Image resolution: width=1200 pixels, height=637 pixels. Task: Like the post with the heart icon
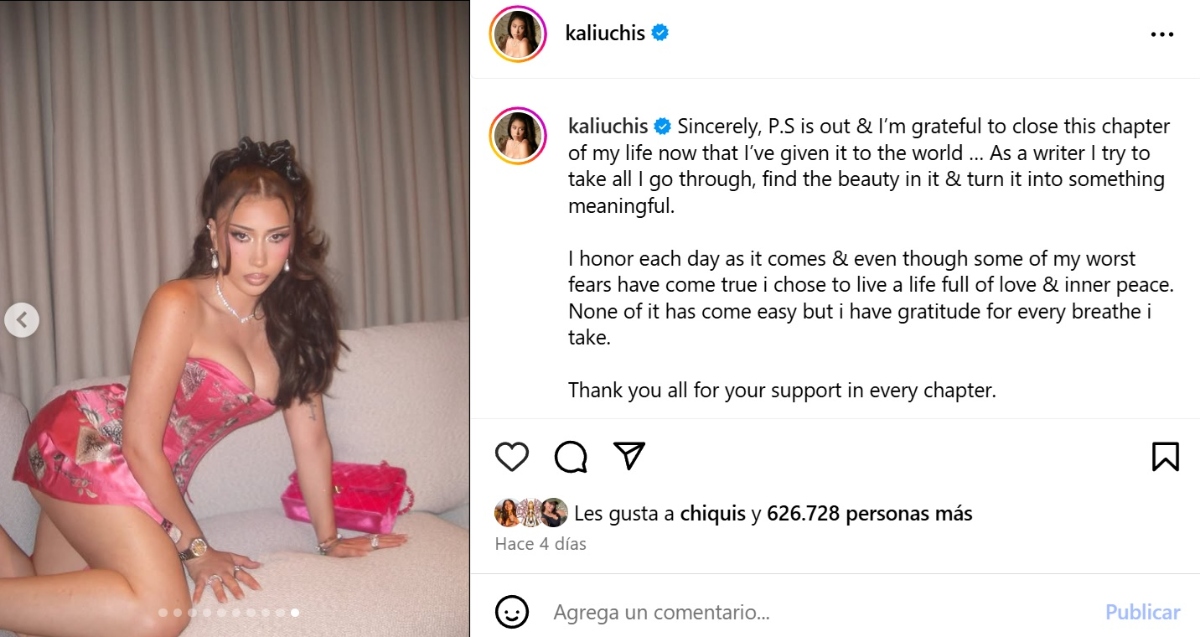[512, 457]
